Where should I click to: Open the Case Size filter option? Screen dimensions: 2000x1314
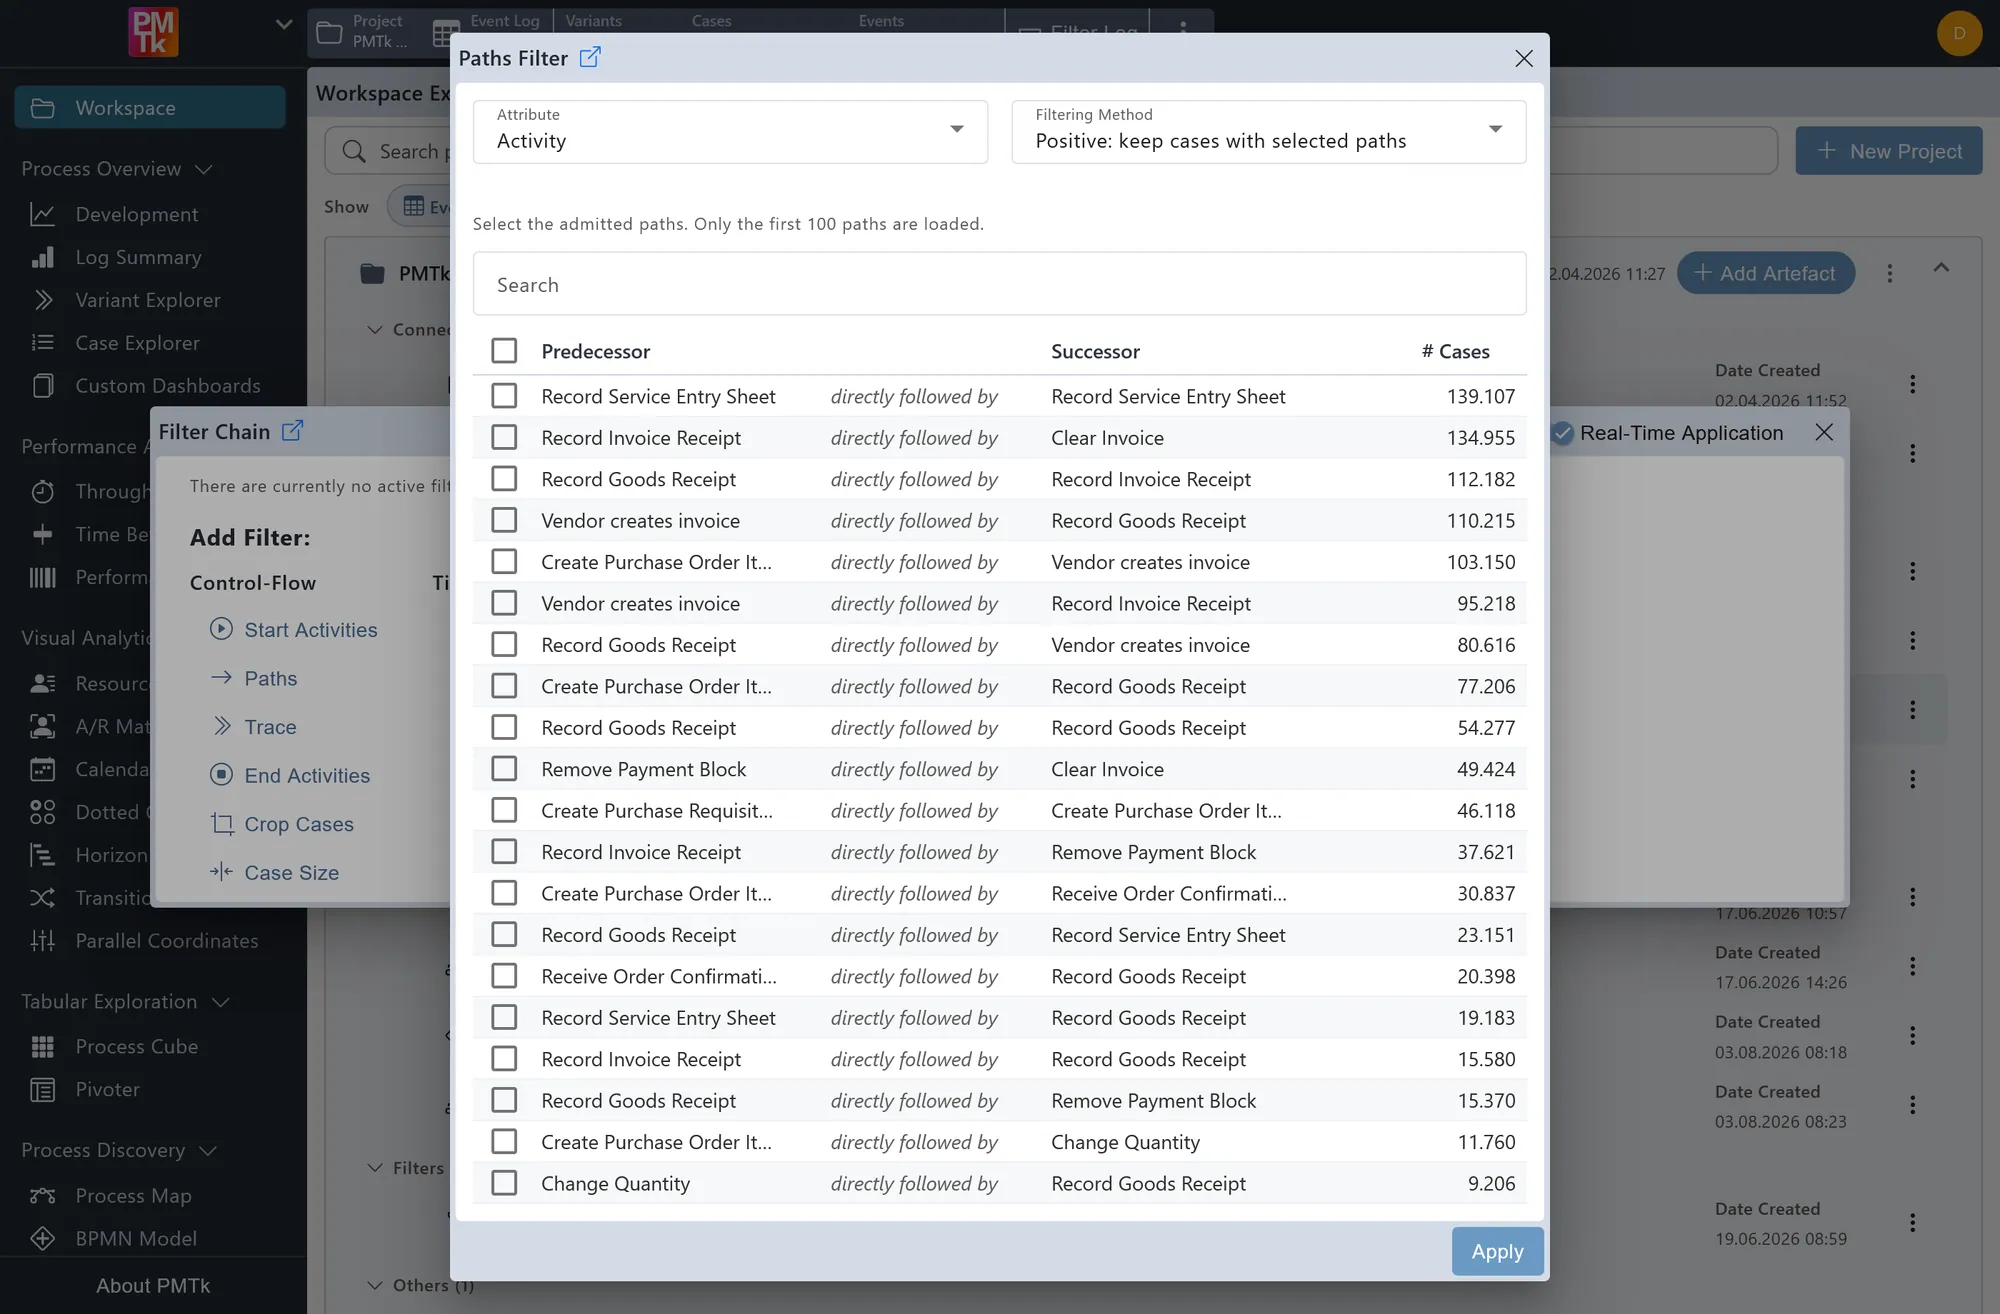pos(274,873)
